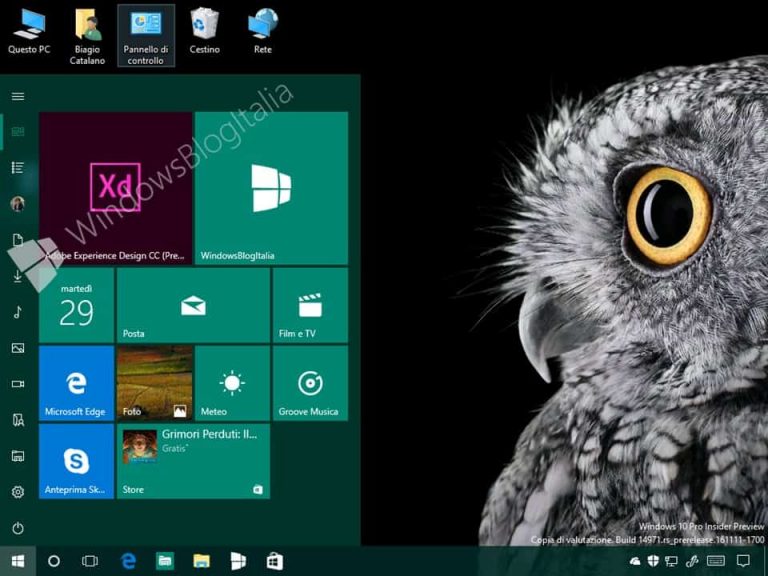Open the Foto tile thumbnail

pyautogui.click(x=155, y=384)
